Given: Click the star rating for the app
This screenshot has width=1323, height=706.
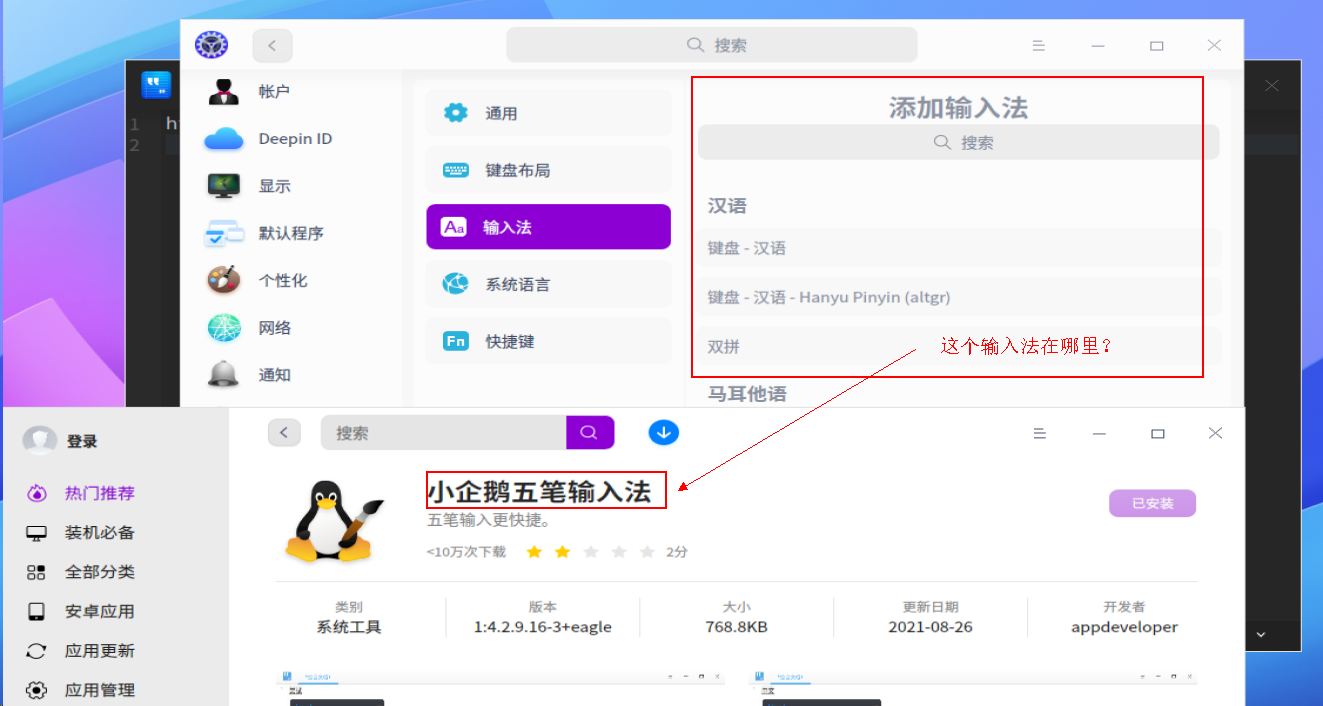Looking at the screenshot, I should 590,552.
